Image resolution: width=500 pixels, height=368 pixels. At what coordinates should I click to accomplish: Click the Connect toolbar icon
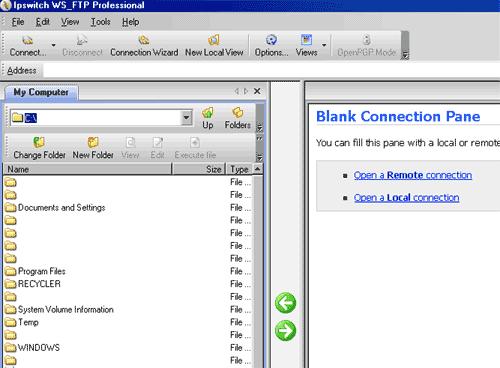28,46
